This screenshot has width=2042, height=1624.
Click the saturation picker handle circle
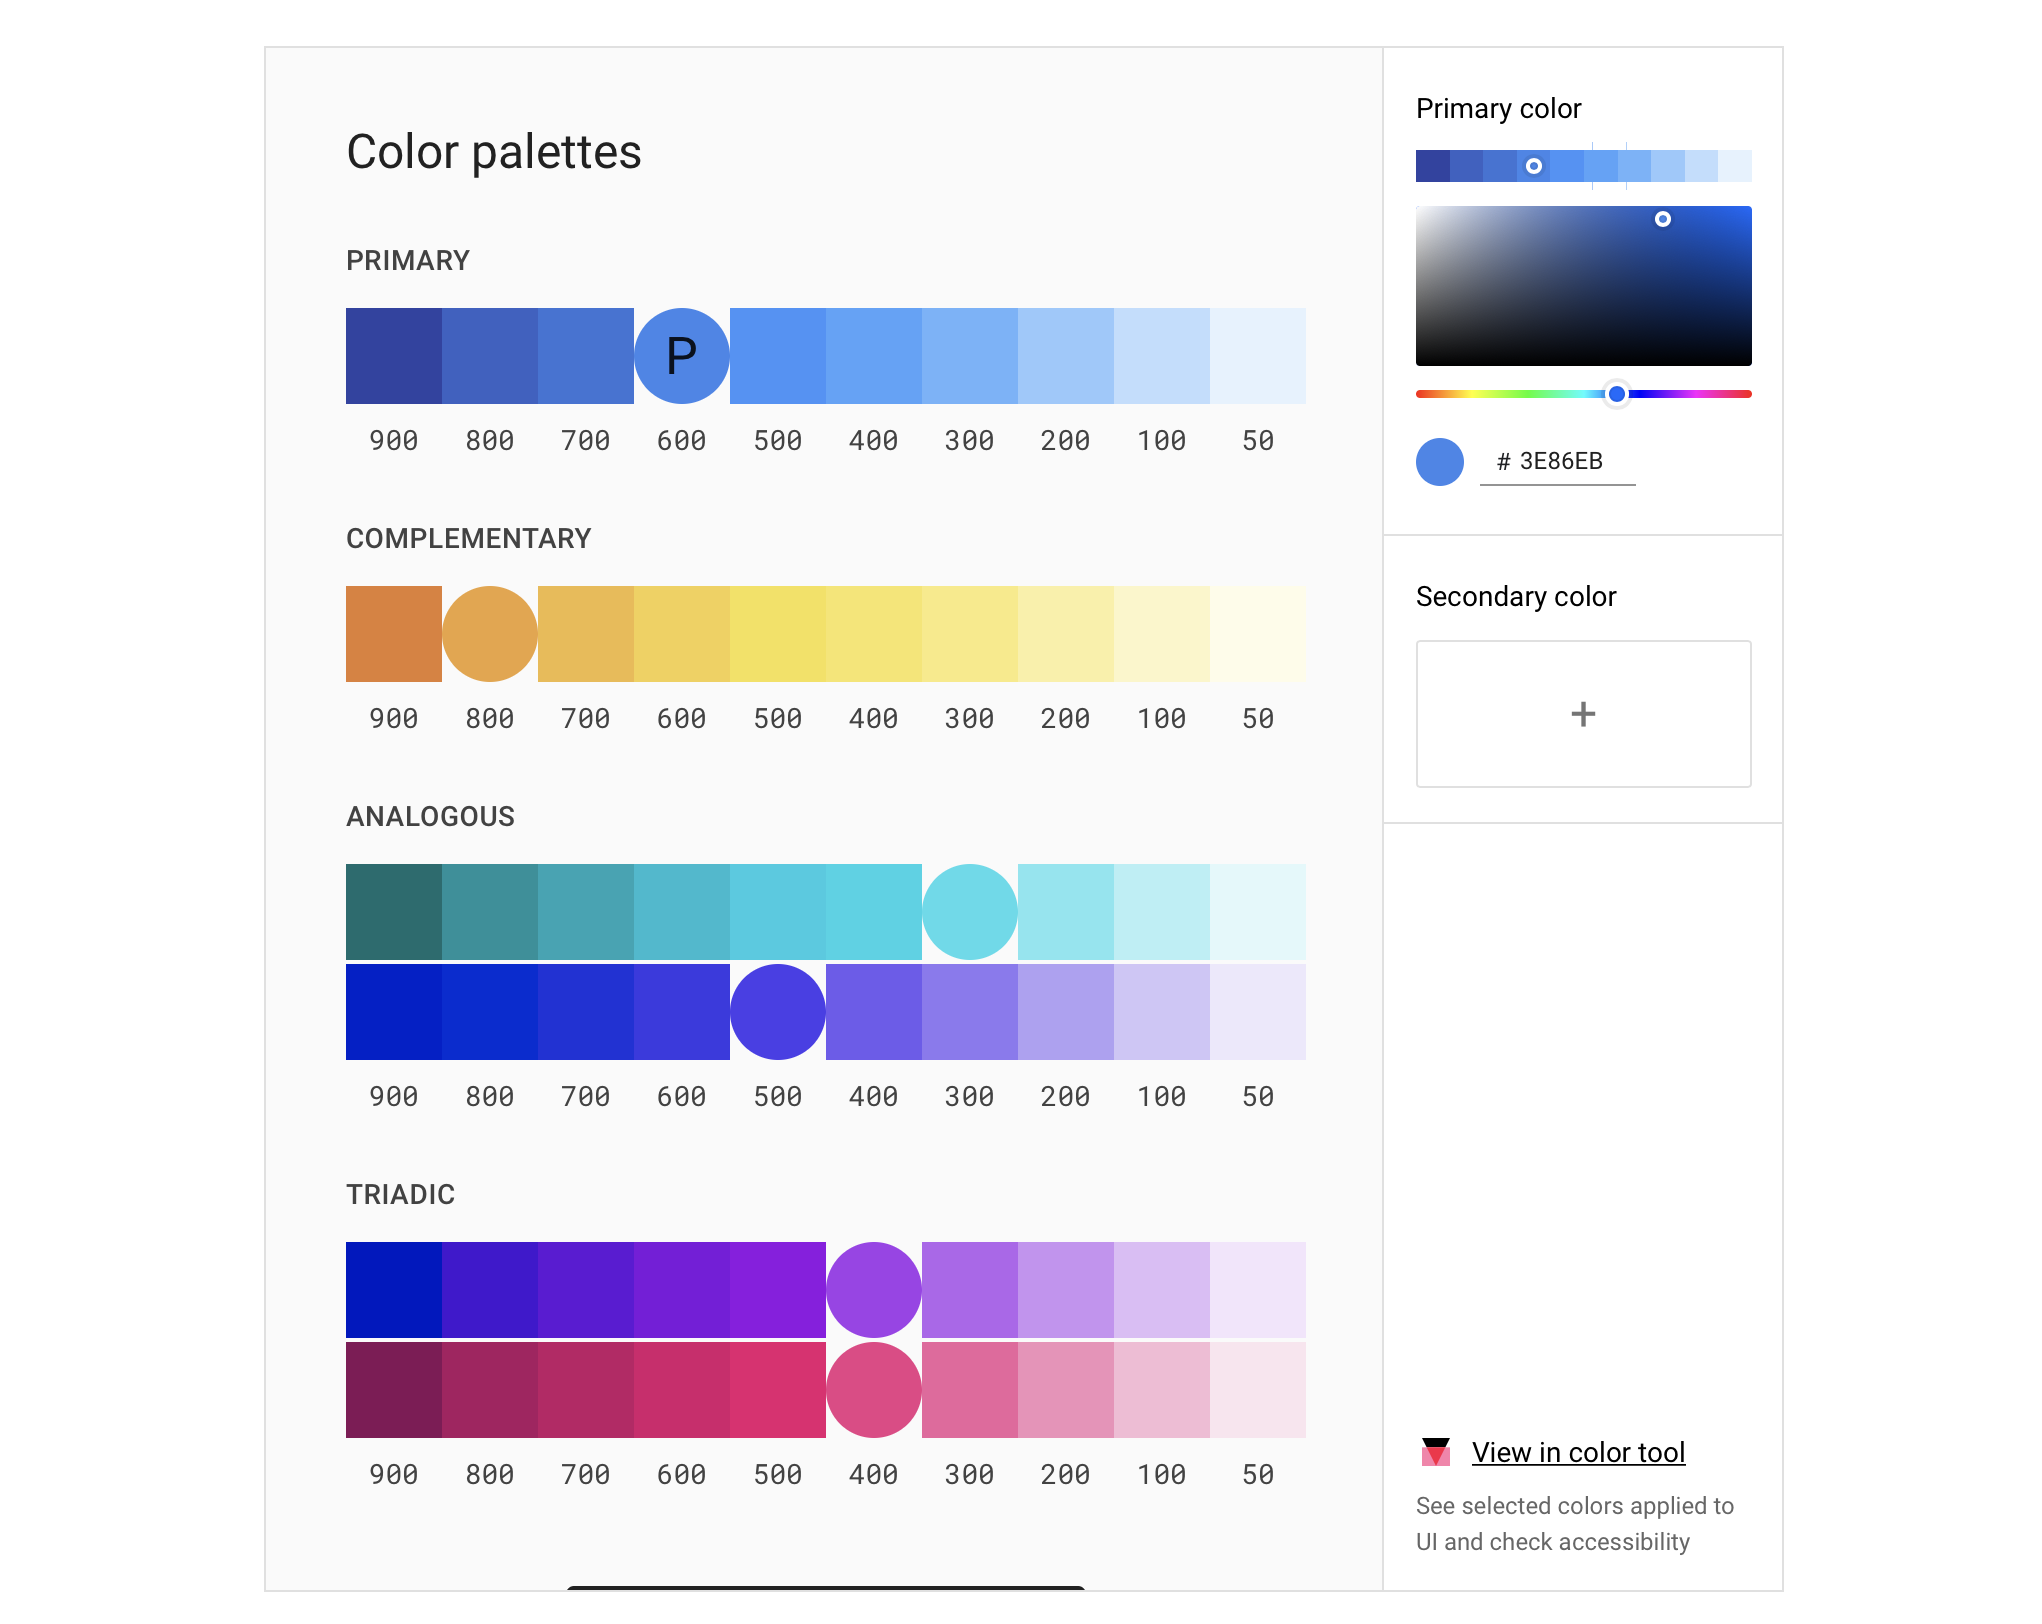1662,219
